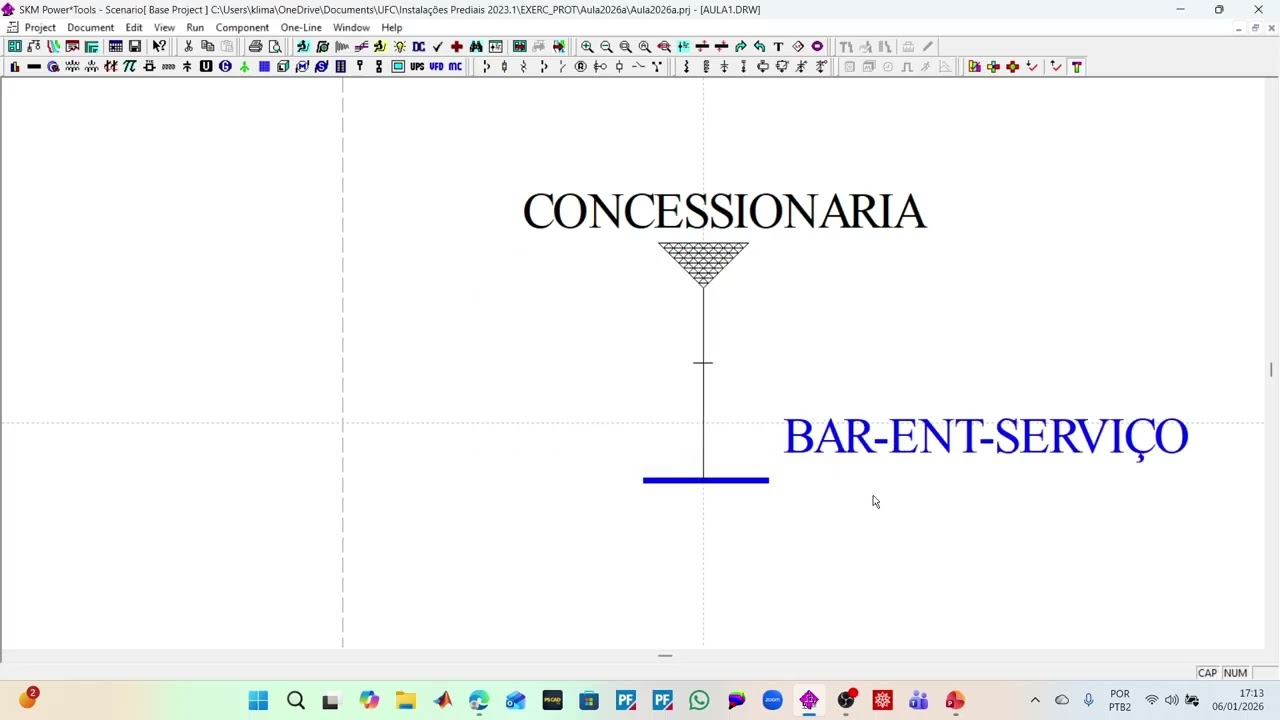The width and height of the screenshot is (1280, 720).
Task: Click the Print icon
Action: [x=255, y=46]
